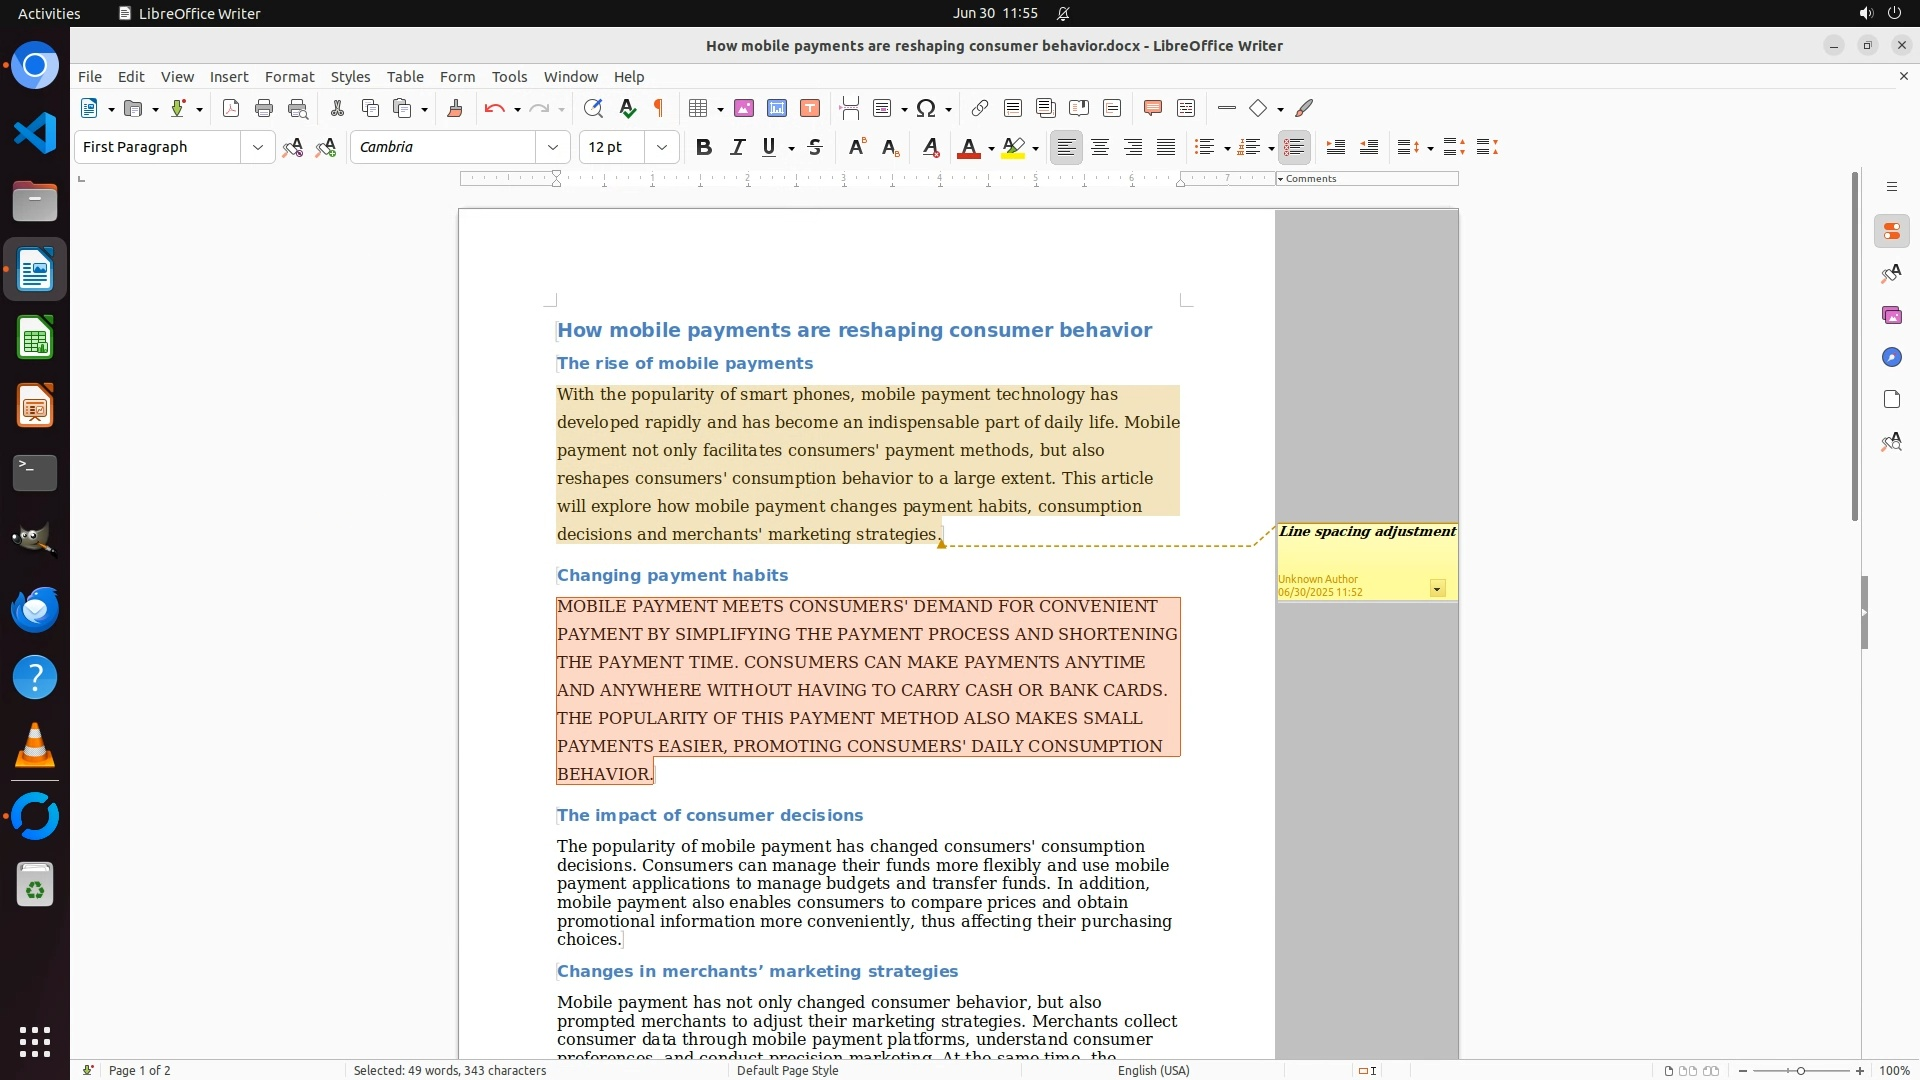Open the Format menu
This screenshot has width=1920, height=1080.
point(289,77)
